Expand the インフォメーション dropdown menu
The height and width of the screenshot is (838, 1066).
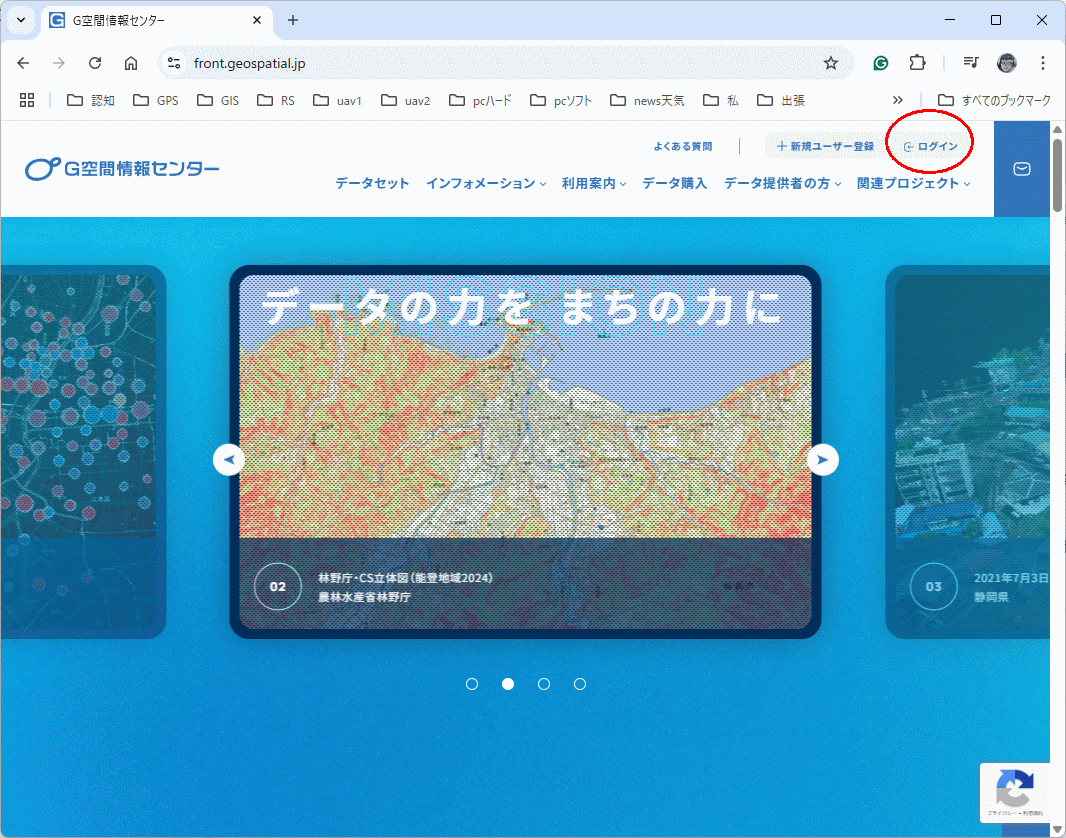coord(486,183)
